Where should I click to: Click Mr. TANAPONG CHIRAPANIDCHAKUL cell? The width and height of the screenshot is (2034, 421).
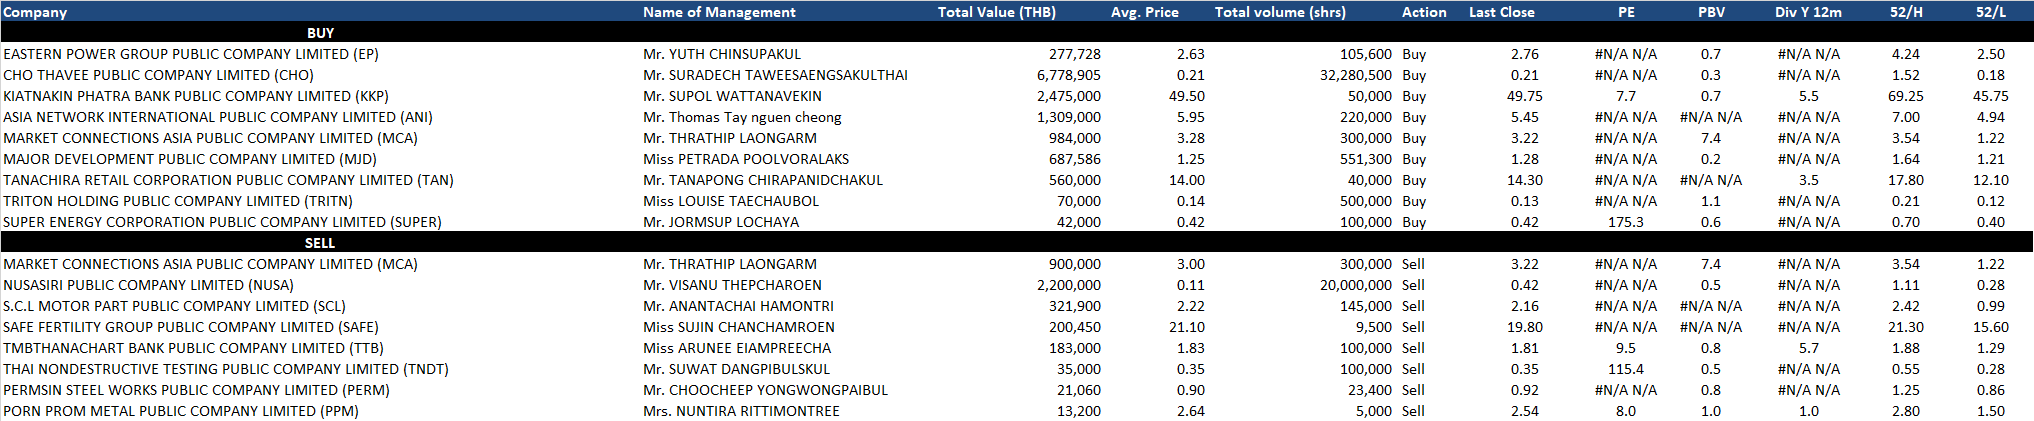pyautogui.click(x=763, y=180)
